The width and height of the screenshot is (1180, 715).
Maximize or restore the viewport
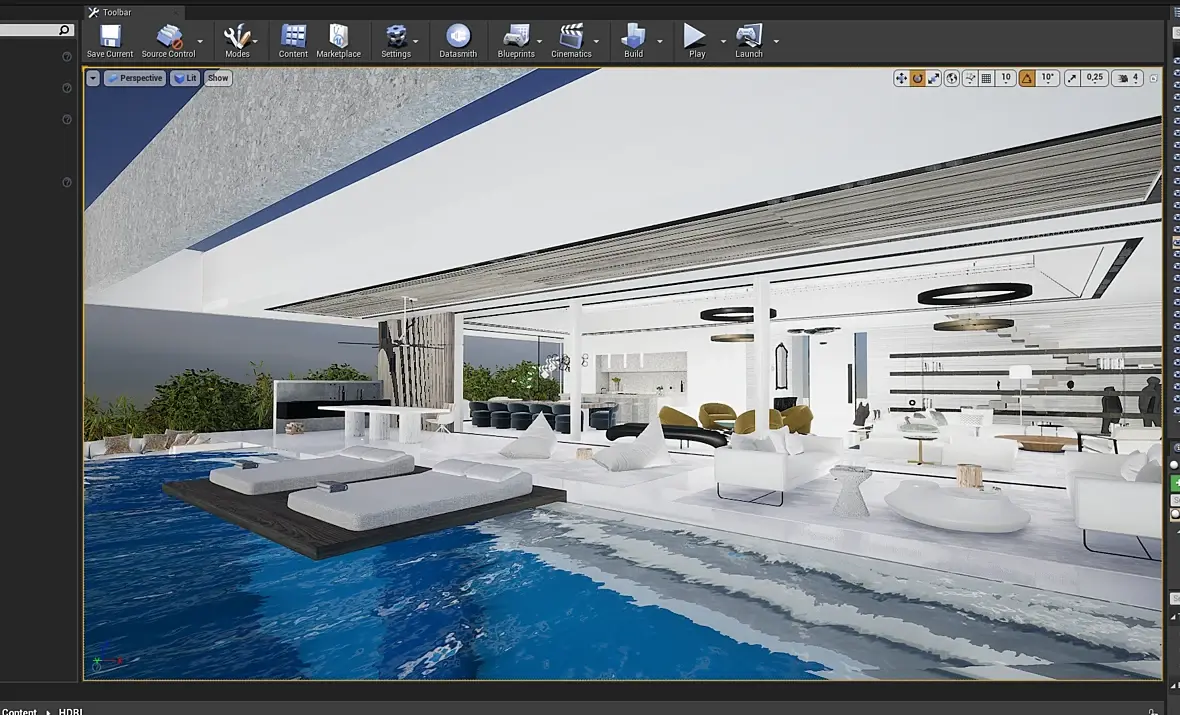click(1154, 78)
